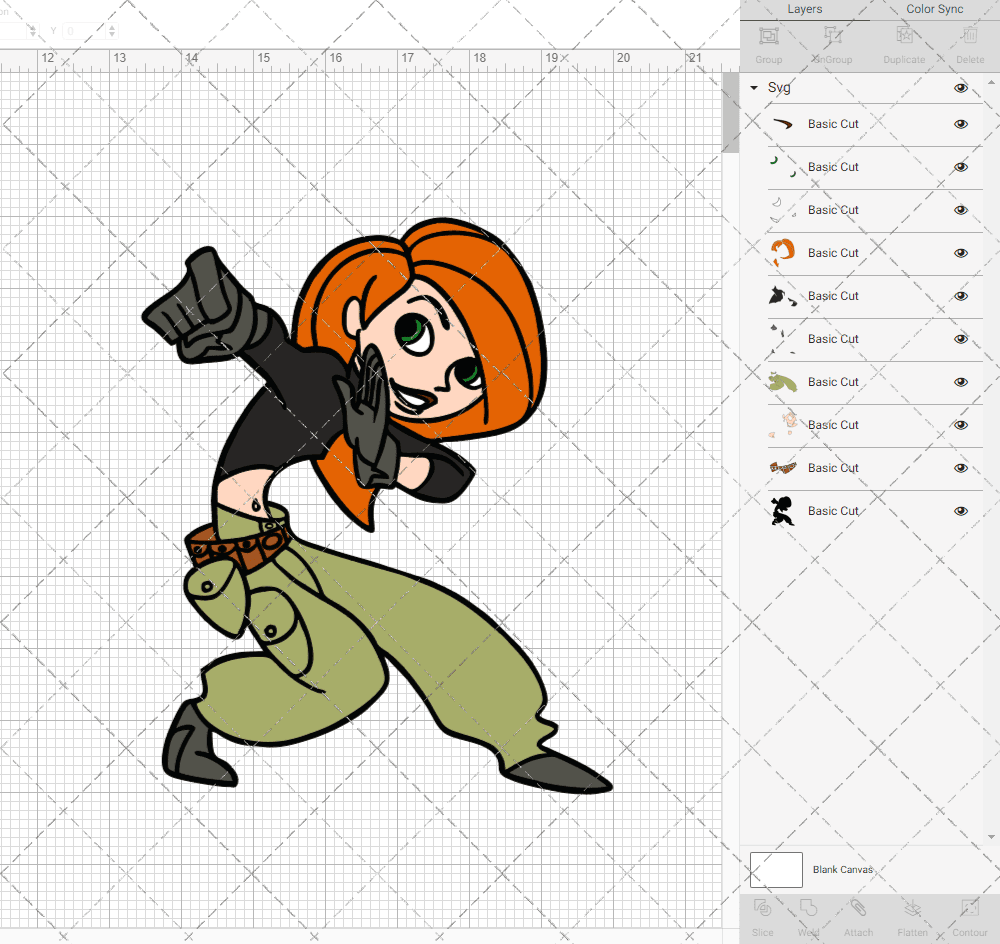Collapse the Svg layer group

754,88
